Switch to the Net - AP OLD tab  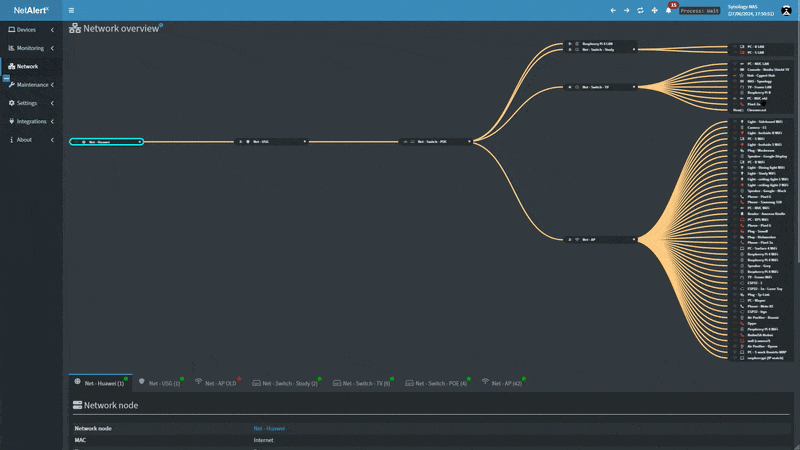tap(220, 383)
